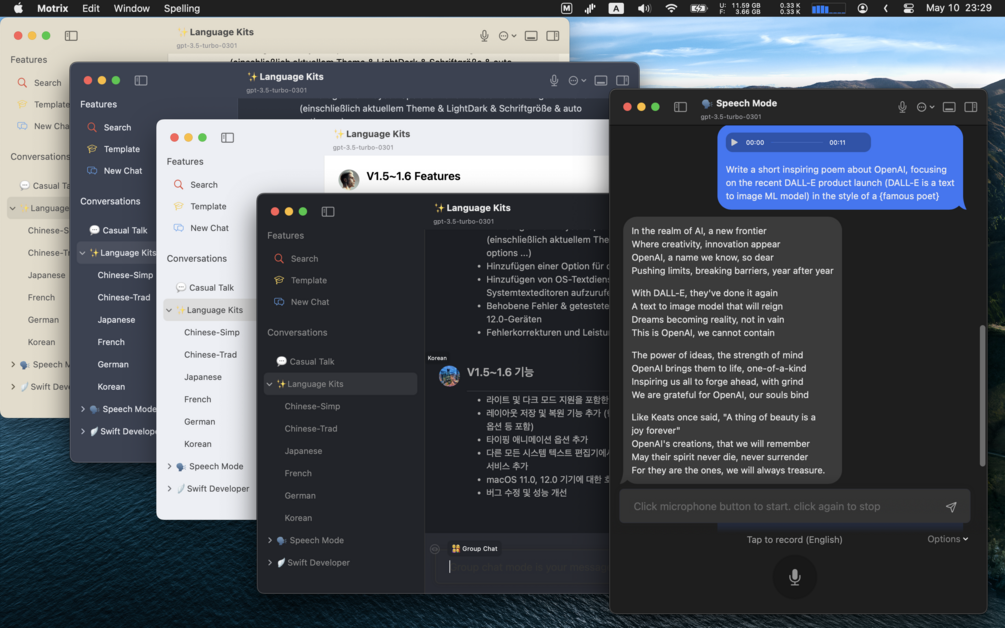Select German in the dark blue window sidebar
Image resolution: width=1005 pixels, height=628 pixels.
point(113,365)
